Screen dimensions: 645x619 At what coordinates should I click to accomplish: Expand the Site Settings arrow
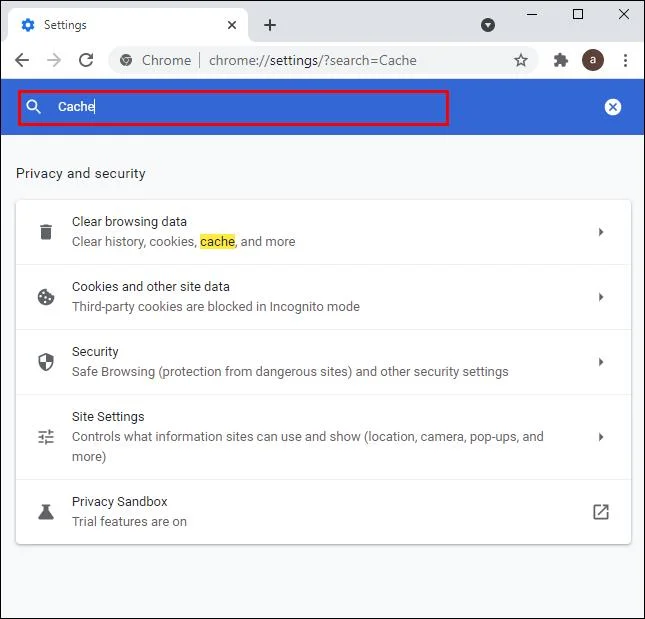[601, 437]
